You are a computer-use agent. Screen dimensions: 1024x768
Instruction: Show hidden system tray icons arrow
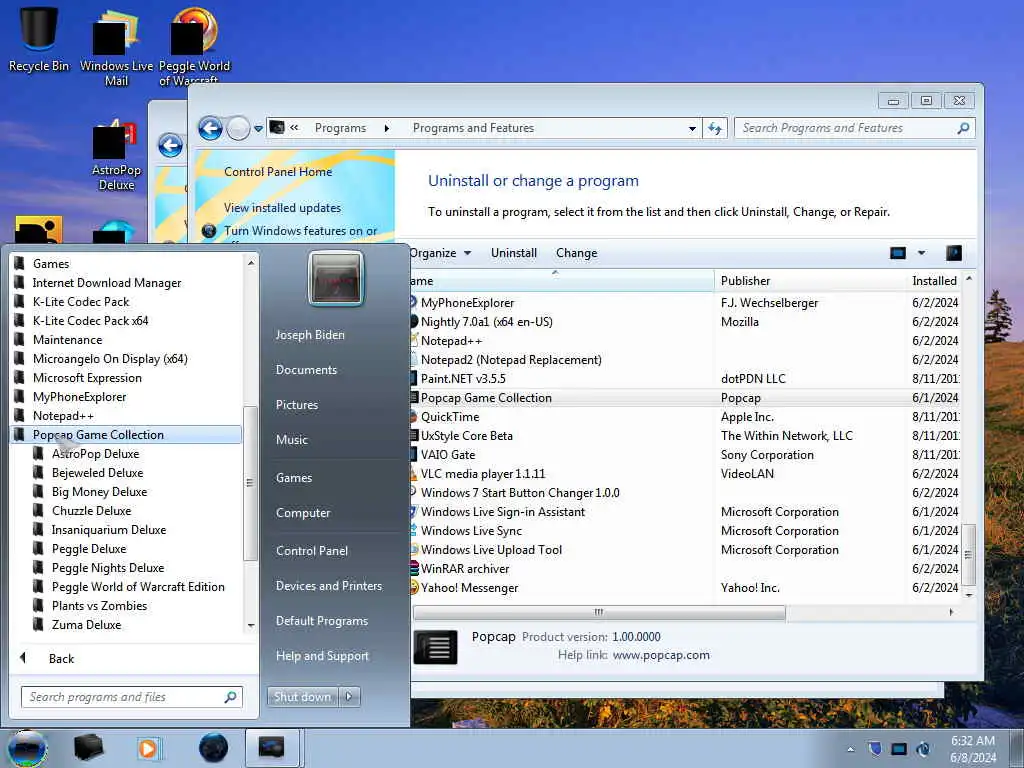click(x=850, y=750)
